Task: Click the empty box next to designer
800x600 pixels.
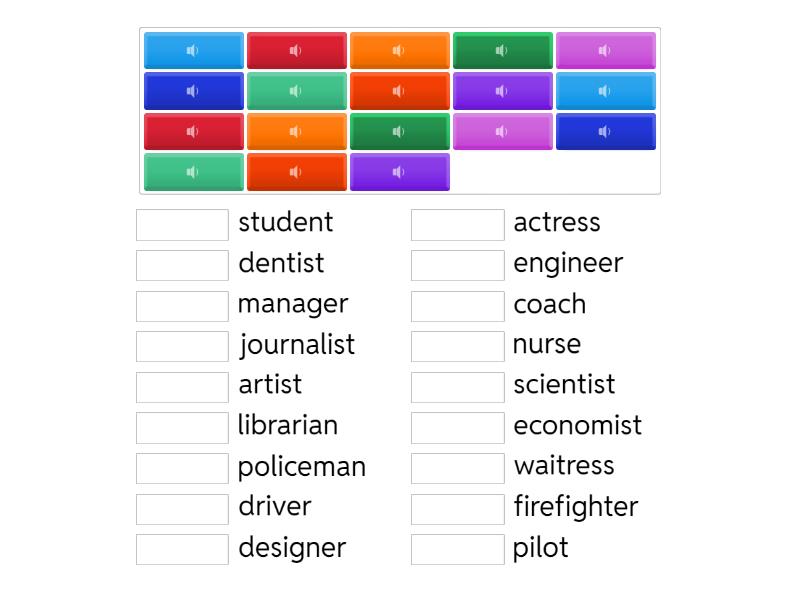Action: (x=182, y=549)
